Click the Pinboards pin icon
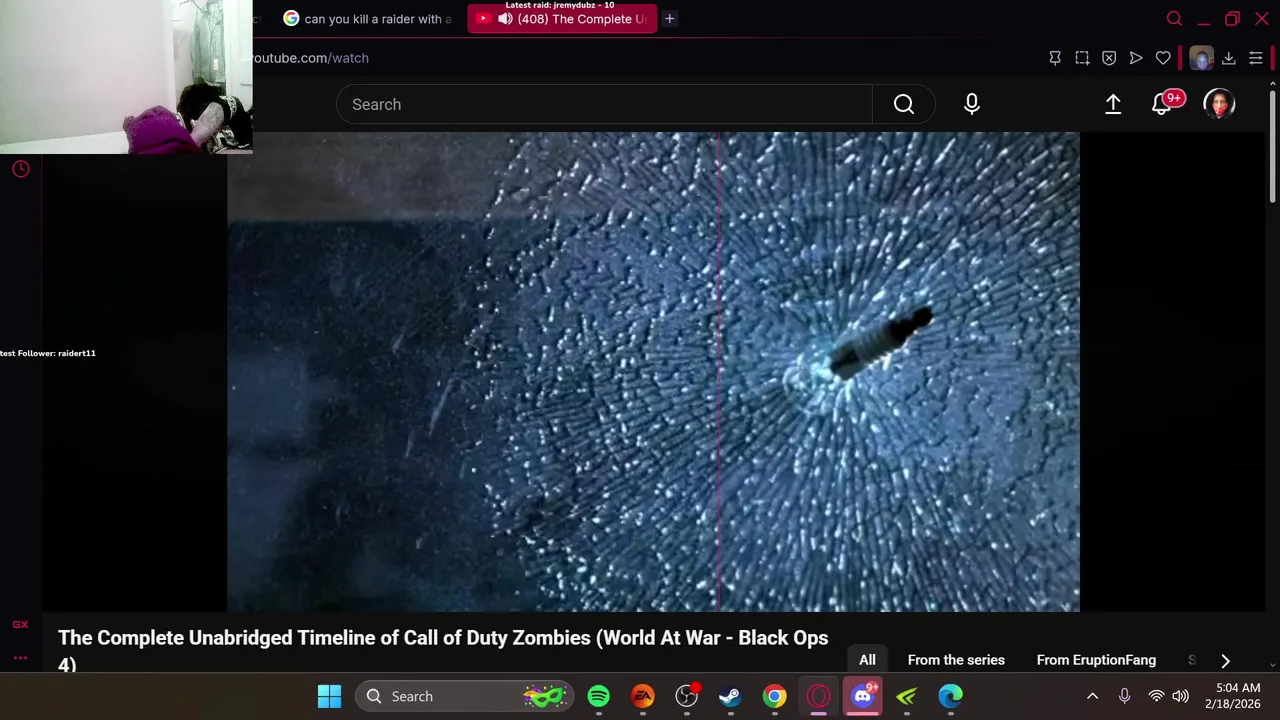The width and height of the screenshot is (1280, 720). point(1055,58)
